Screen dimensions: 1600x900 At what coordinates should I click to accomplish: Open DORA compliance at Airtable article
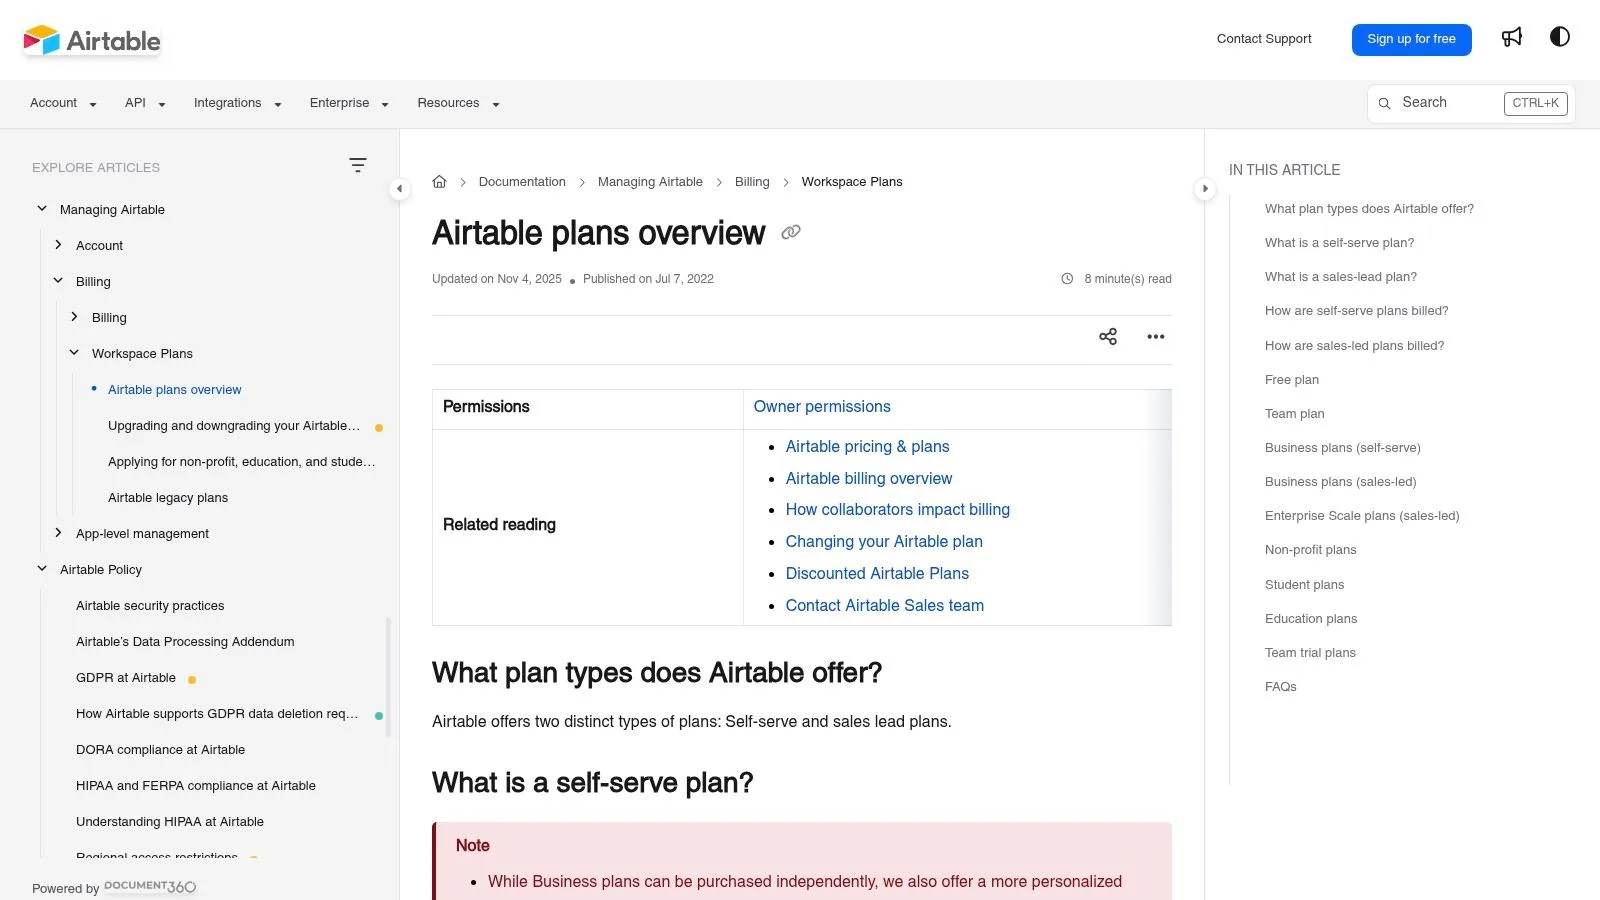pyautogui.click(x=160, y=750)
